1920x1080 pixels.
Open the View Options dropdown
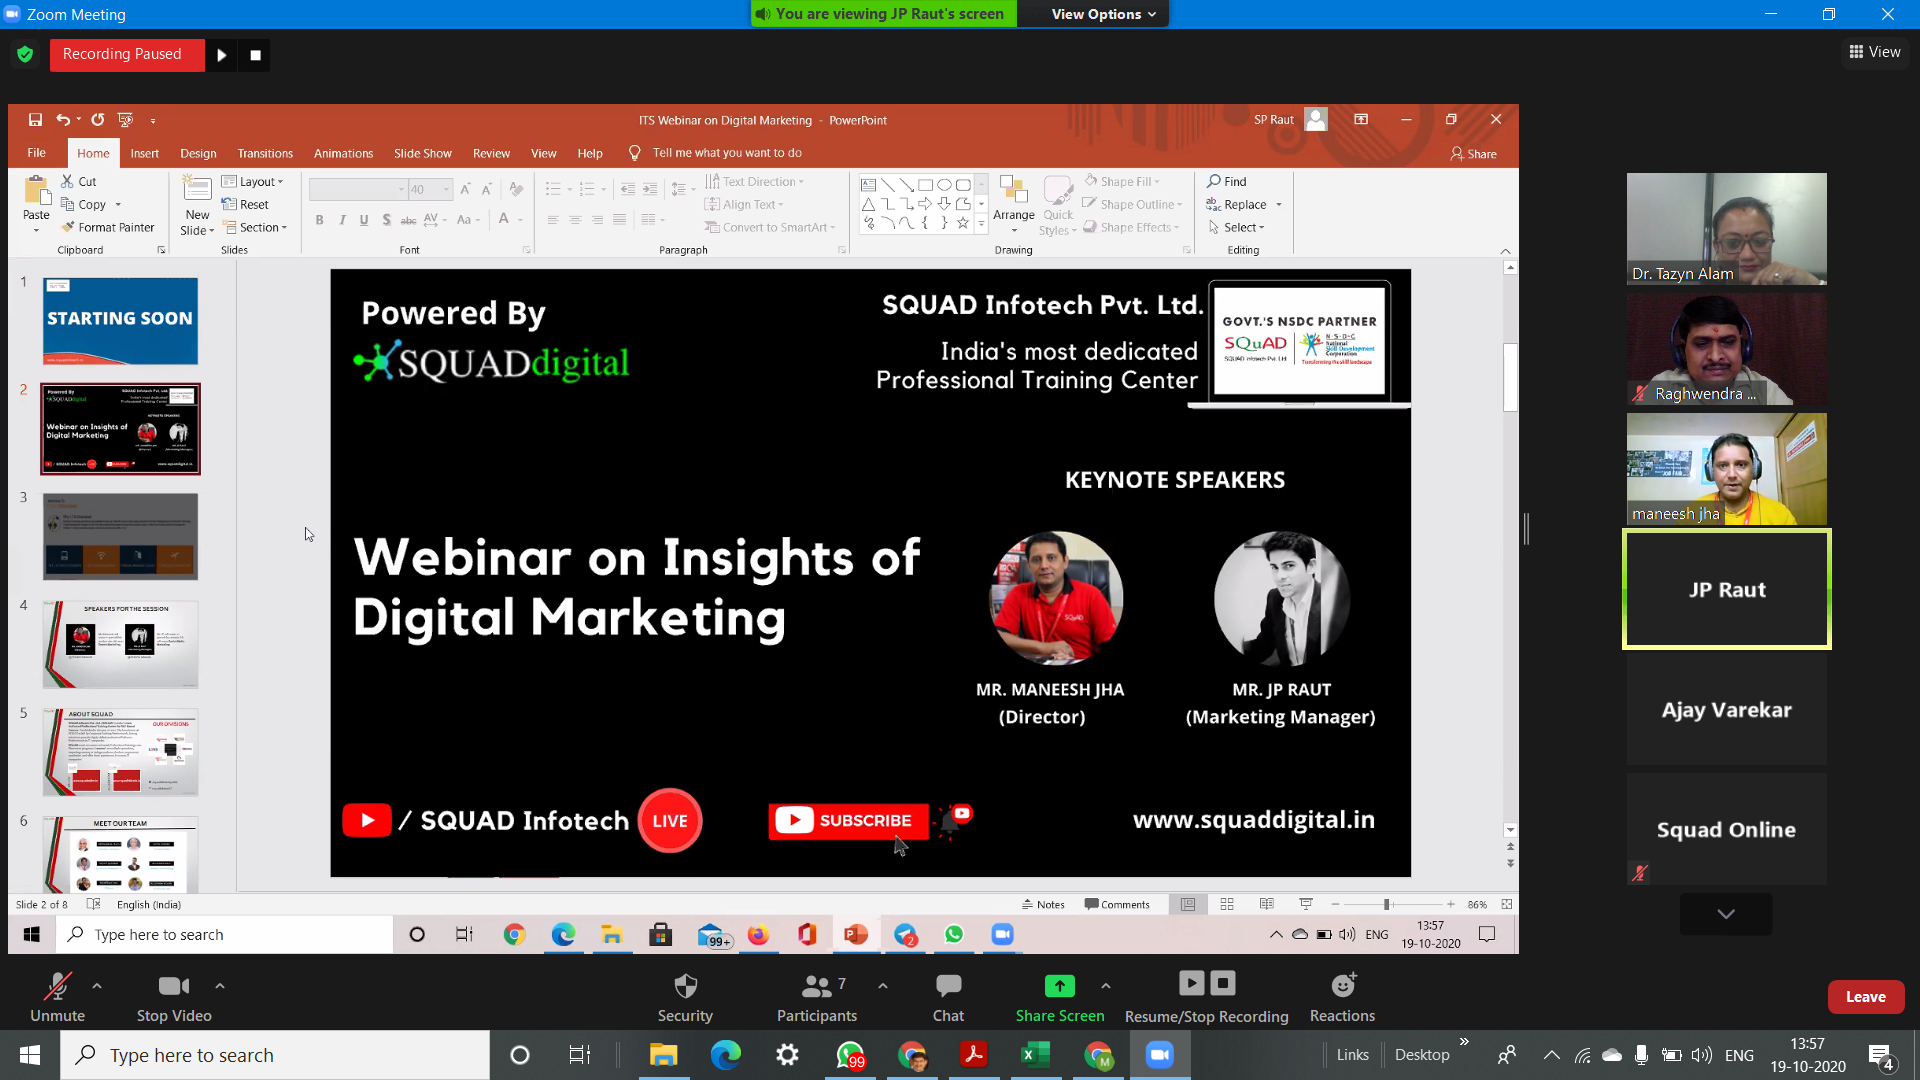pyautogui.click(x=1103, y=14)
